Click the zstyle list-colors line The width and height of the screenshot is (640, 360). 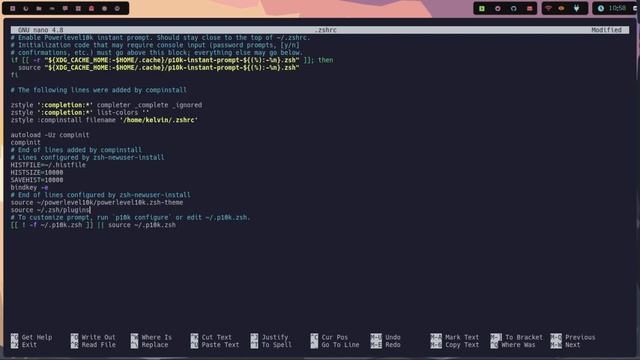tap(80, 112)
